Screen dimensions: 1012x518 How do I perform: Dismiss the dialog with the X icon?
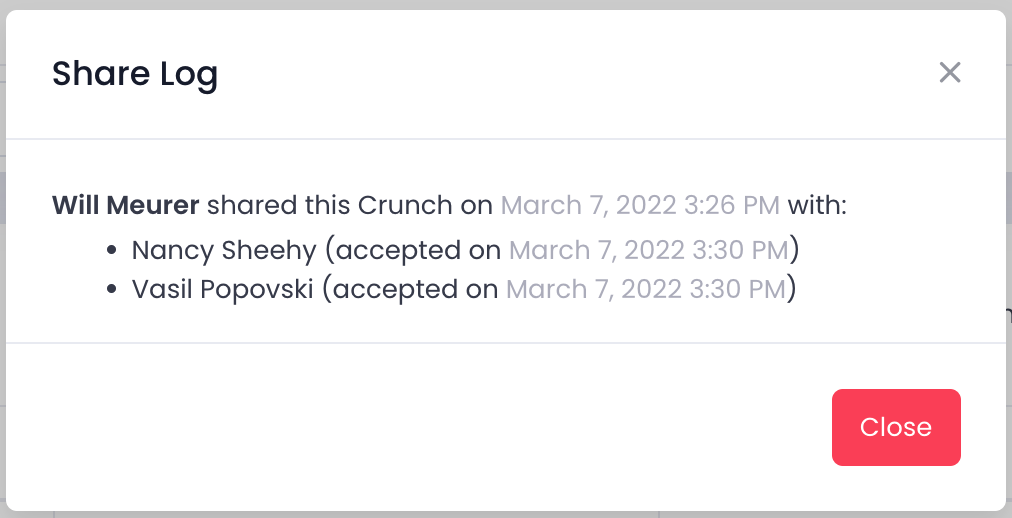pos(949,72)
